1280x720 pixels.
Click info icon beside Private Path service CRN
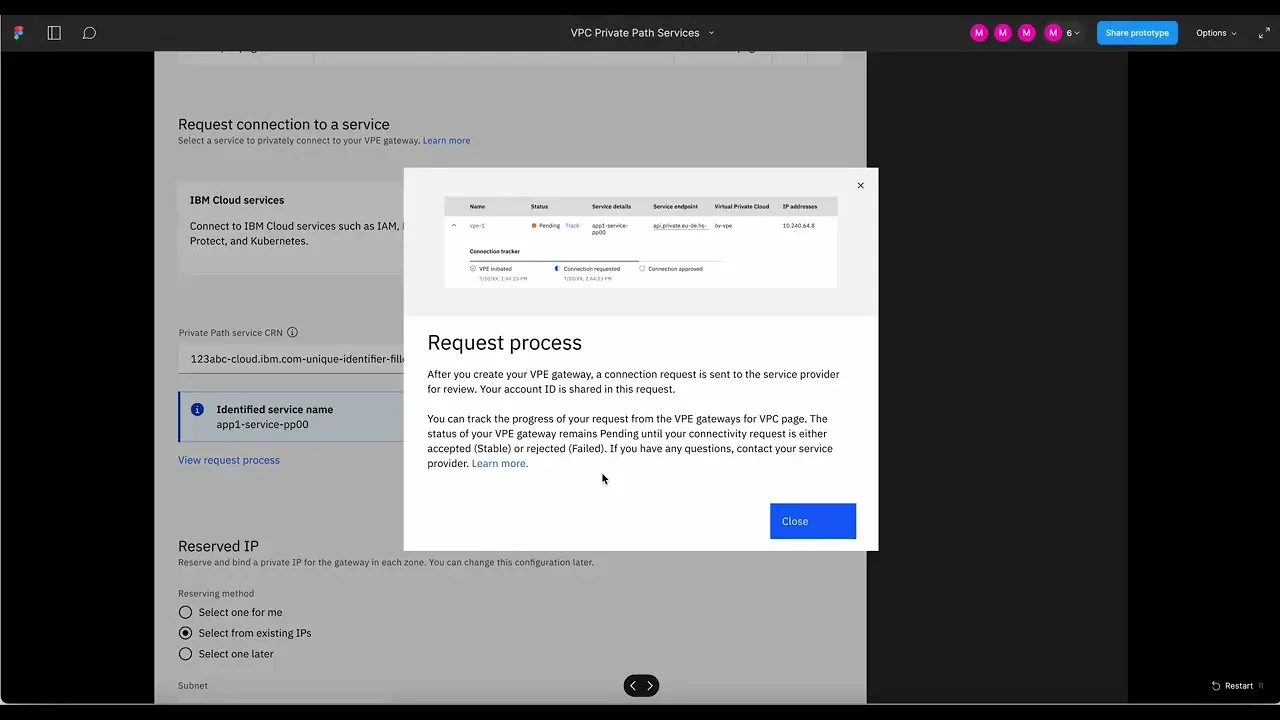click(292, 333)
